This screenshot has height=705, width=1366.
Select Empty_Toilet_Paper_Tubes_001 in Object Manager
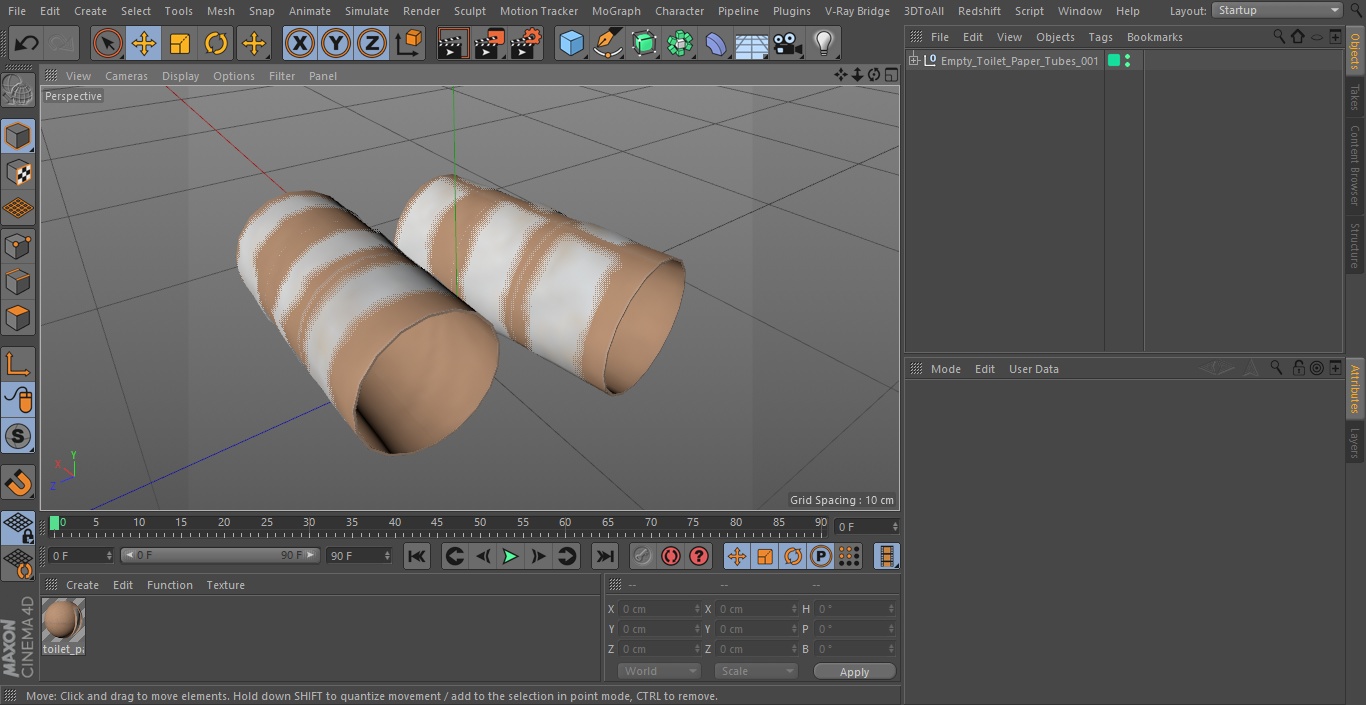1019,61
